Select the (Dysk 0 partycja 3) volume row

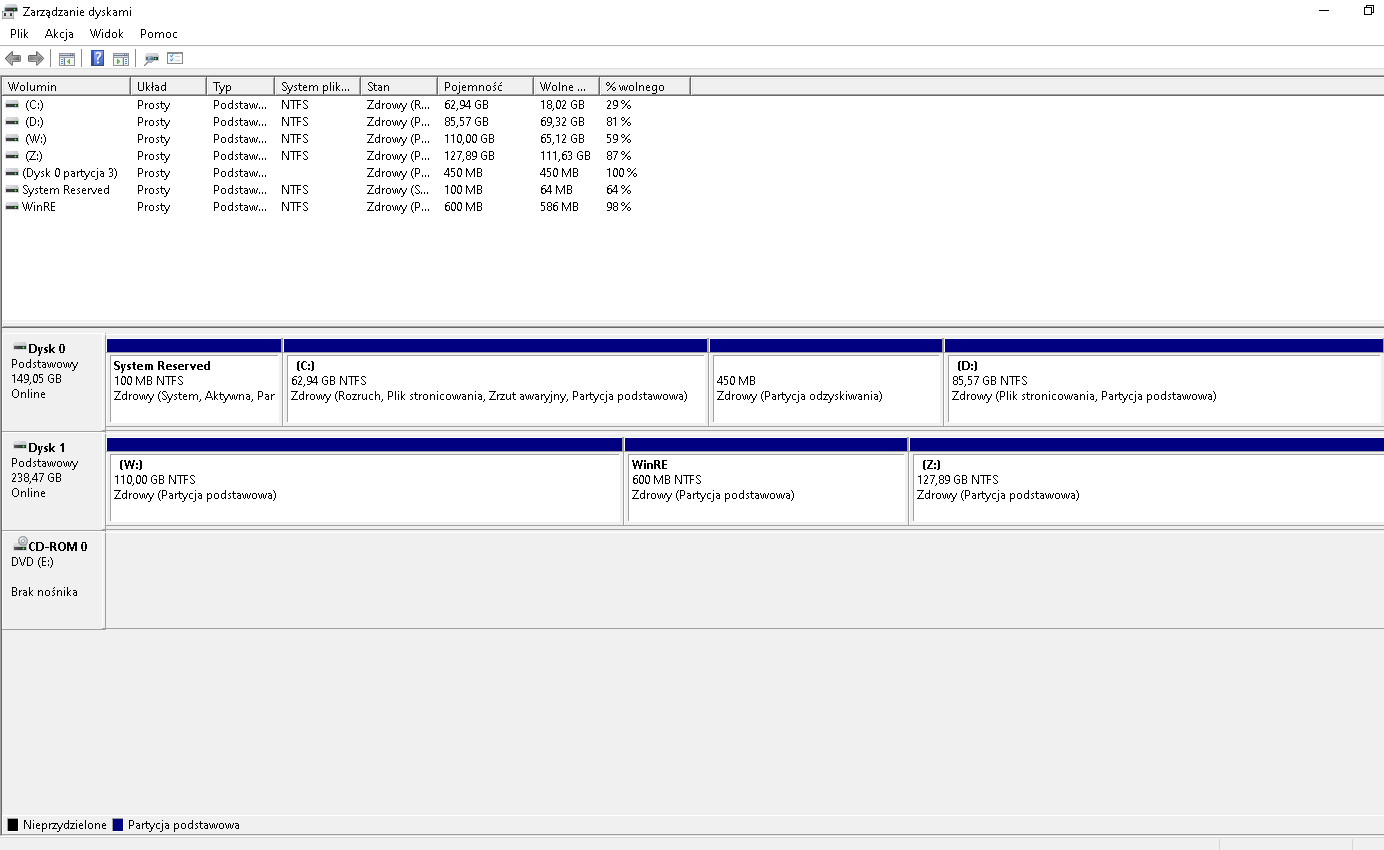tap(346, 173)
